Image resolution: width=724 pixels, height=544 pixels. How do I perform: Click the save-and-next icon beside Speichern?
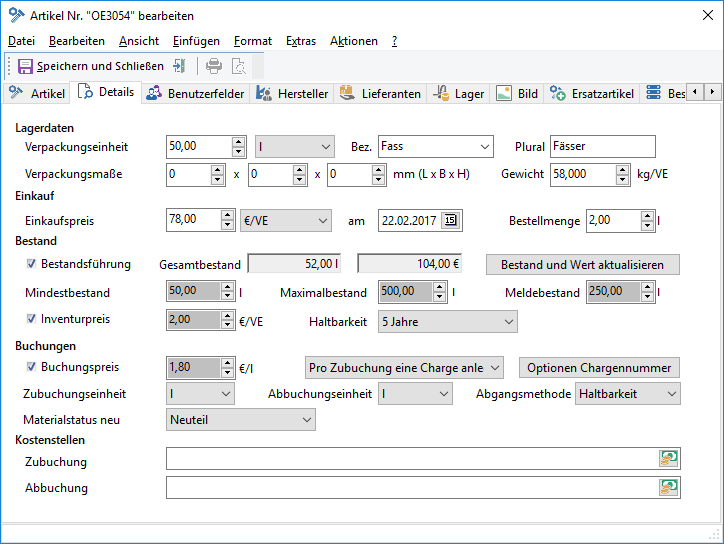pos(179,66)
